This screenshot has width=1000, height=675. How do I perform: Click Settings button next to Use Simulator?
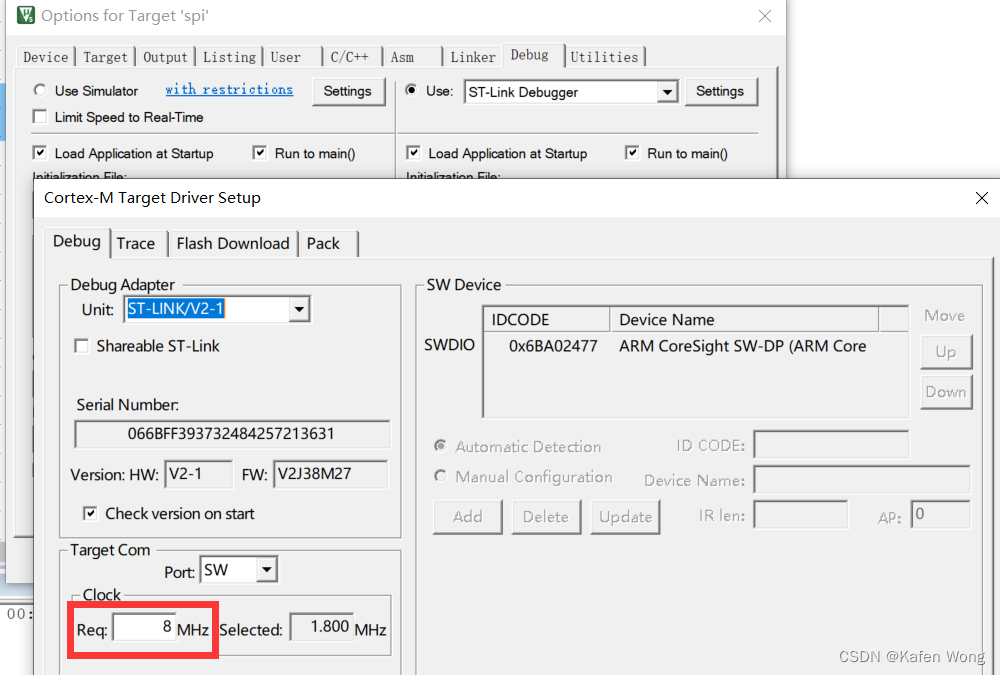coord(348,91)
